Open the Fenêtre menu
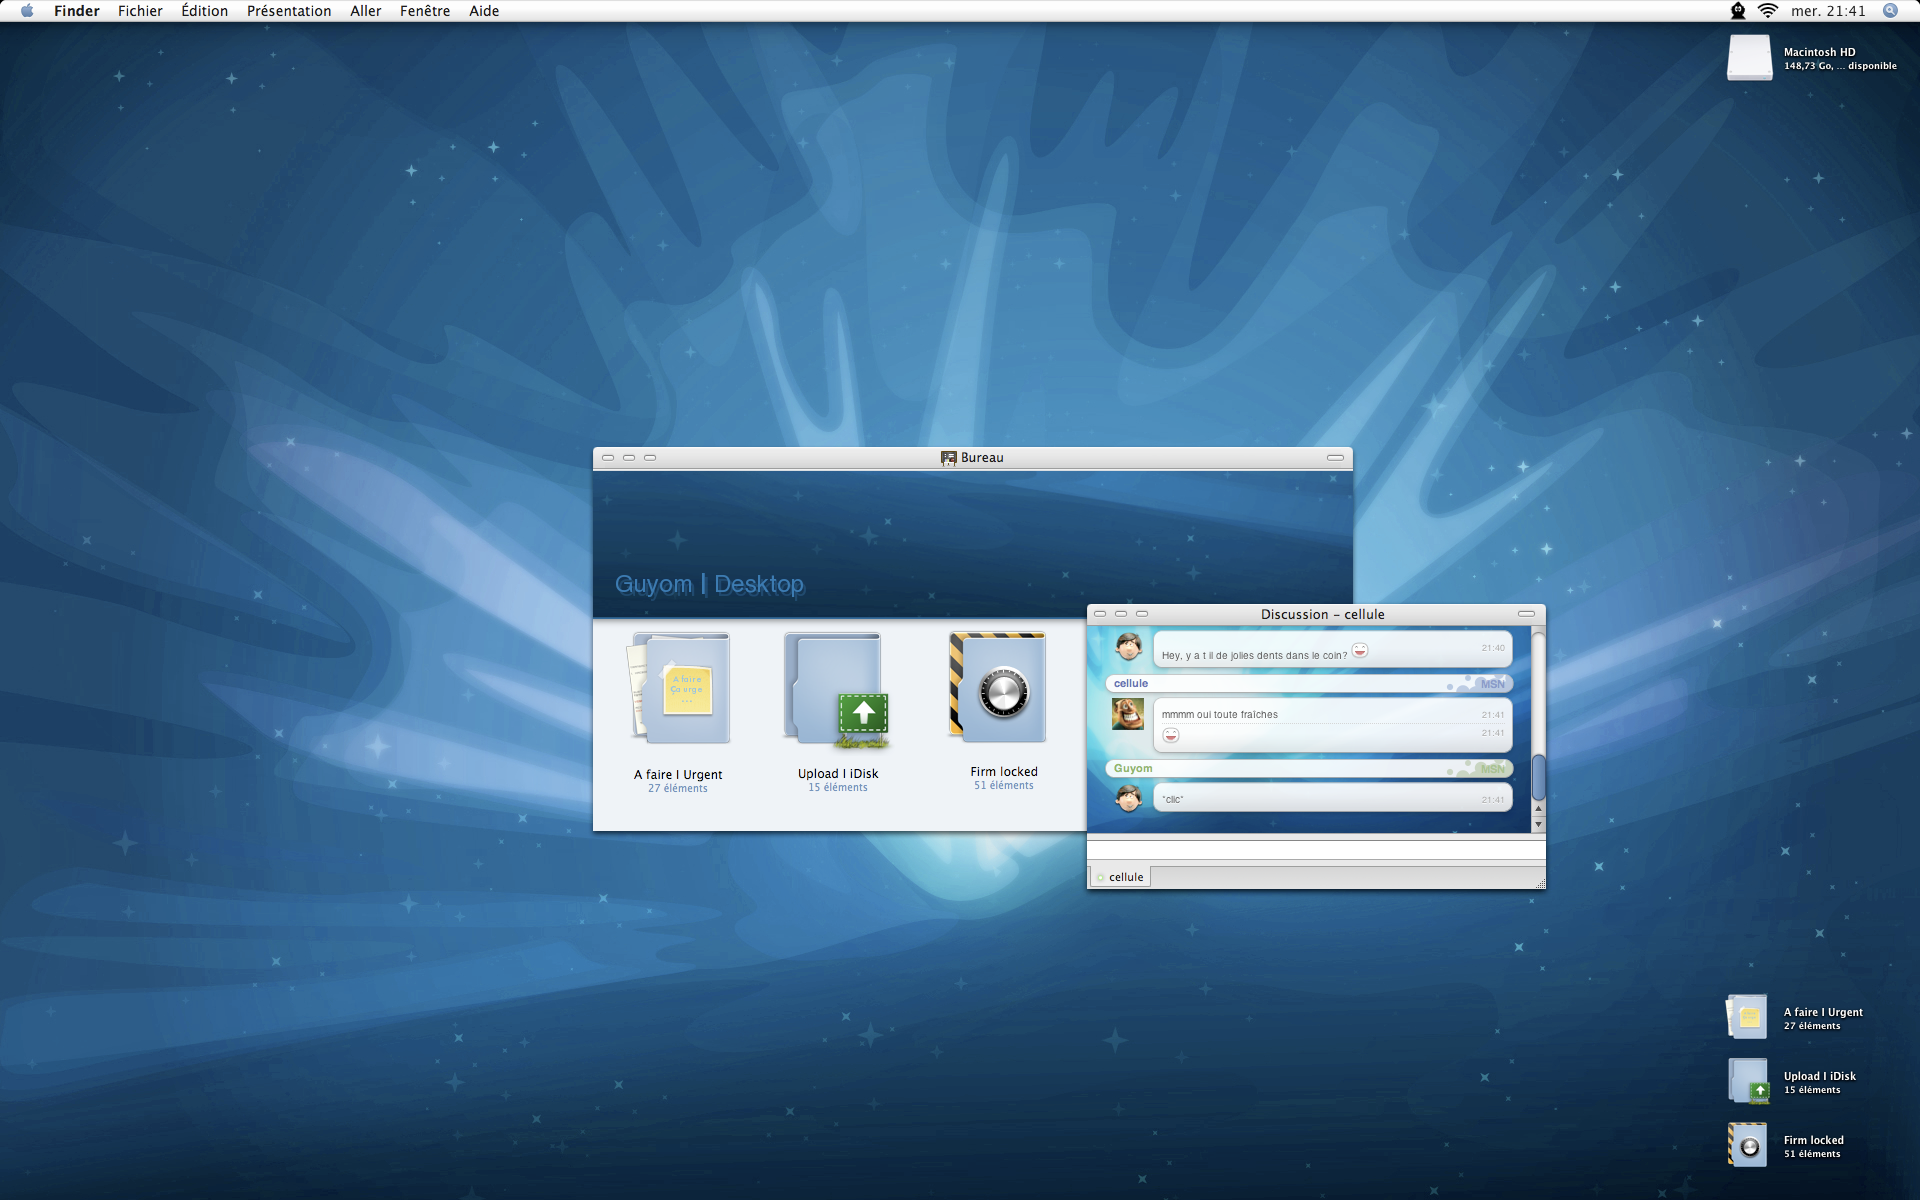 (425, 11)
